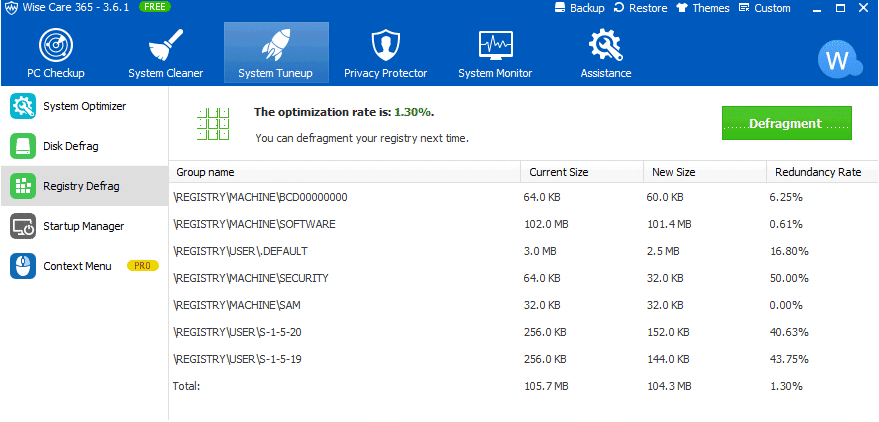This screenshot has width=879, height=422.
Task: Maximize the Wise Care 365 window
Action: 840,8
